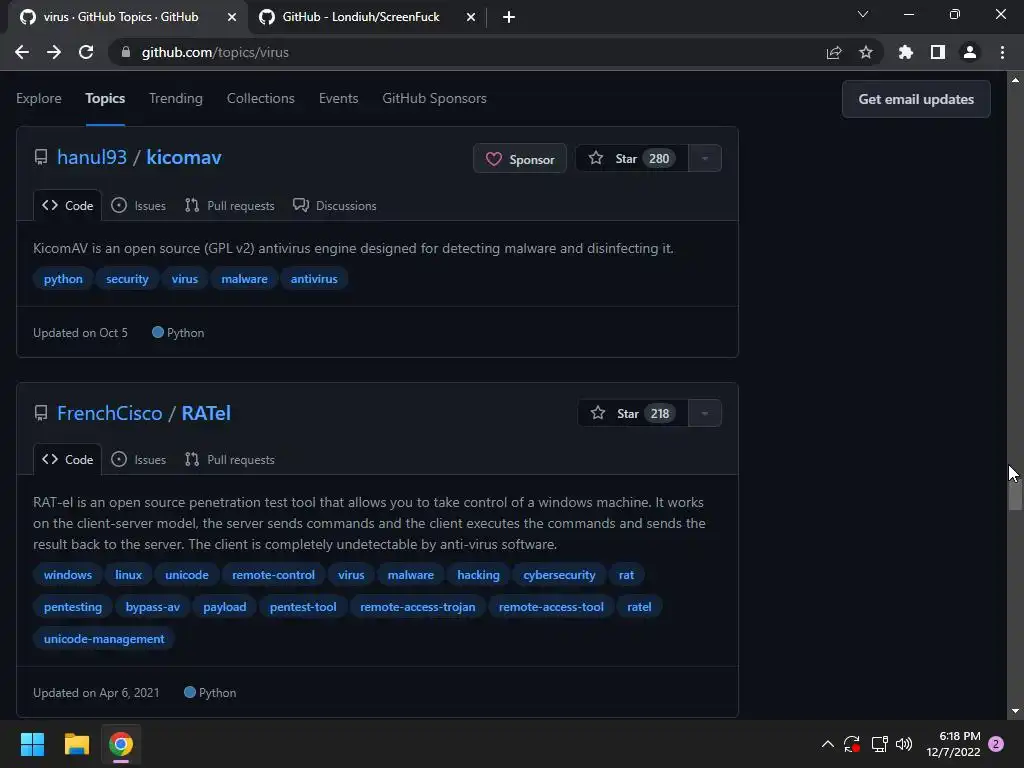Click the scrollbar down arrow
1024x768 pixels.
pyautogui.click(x=1015, y=711)
